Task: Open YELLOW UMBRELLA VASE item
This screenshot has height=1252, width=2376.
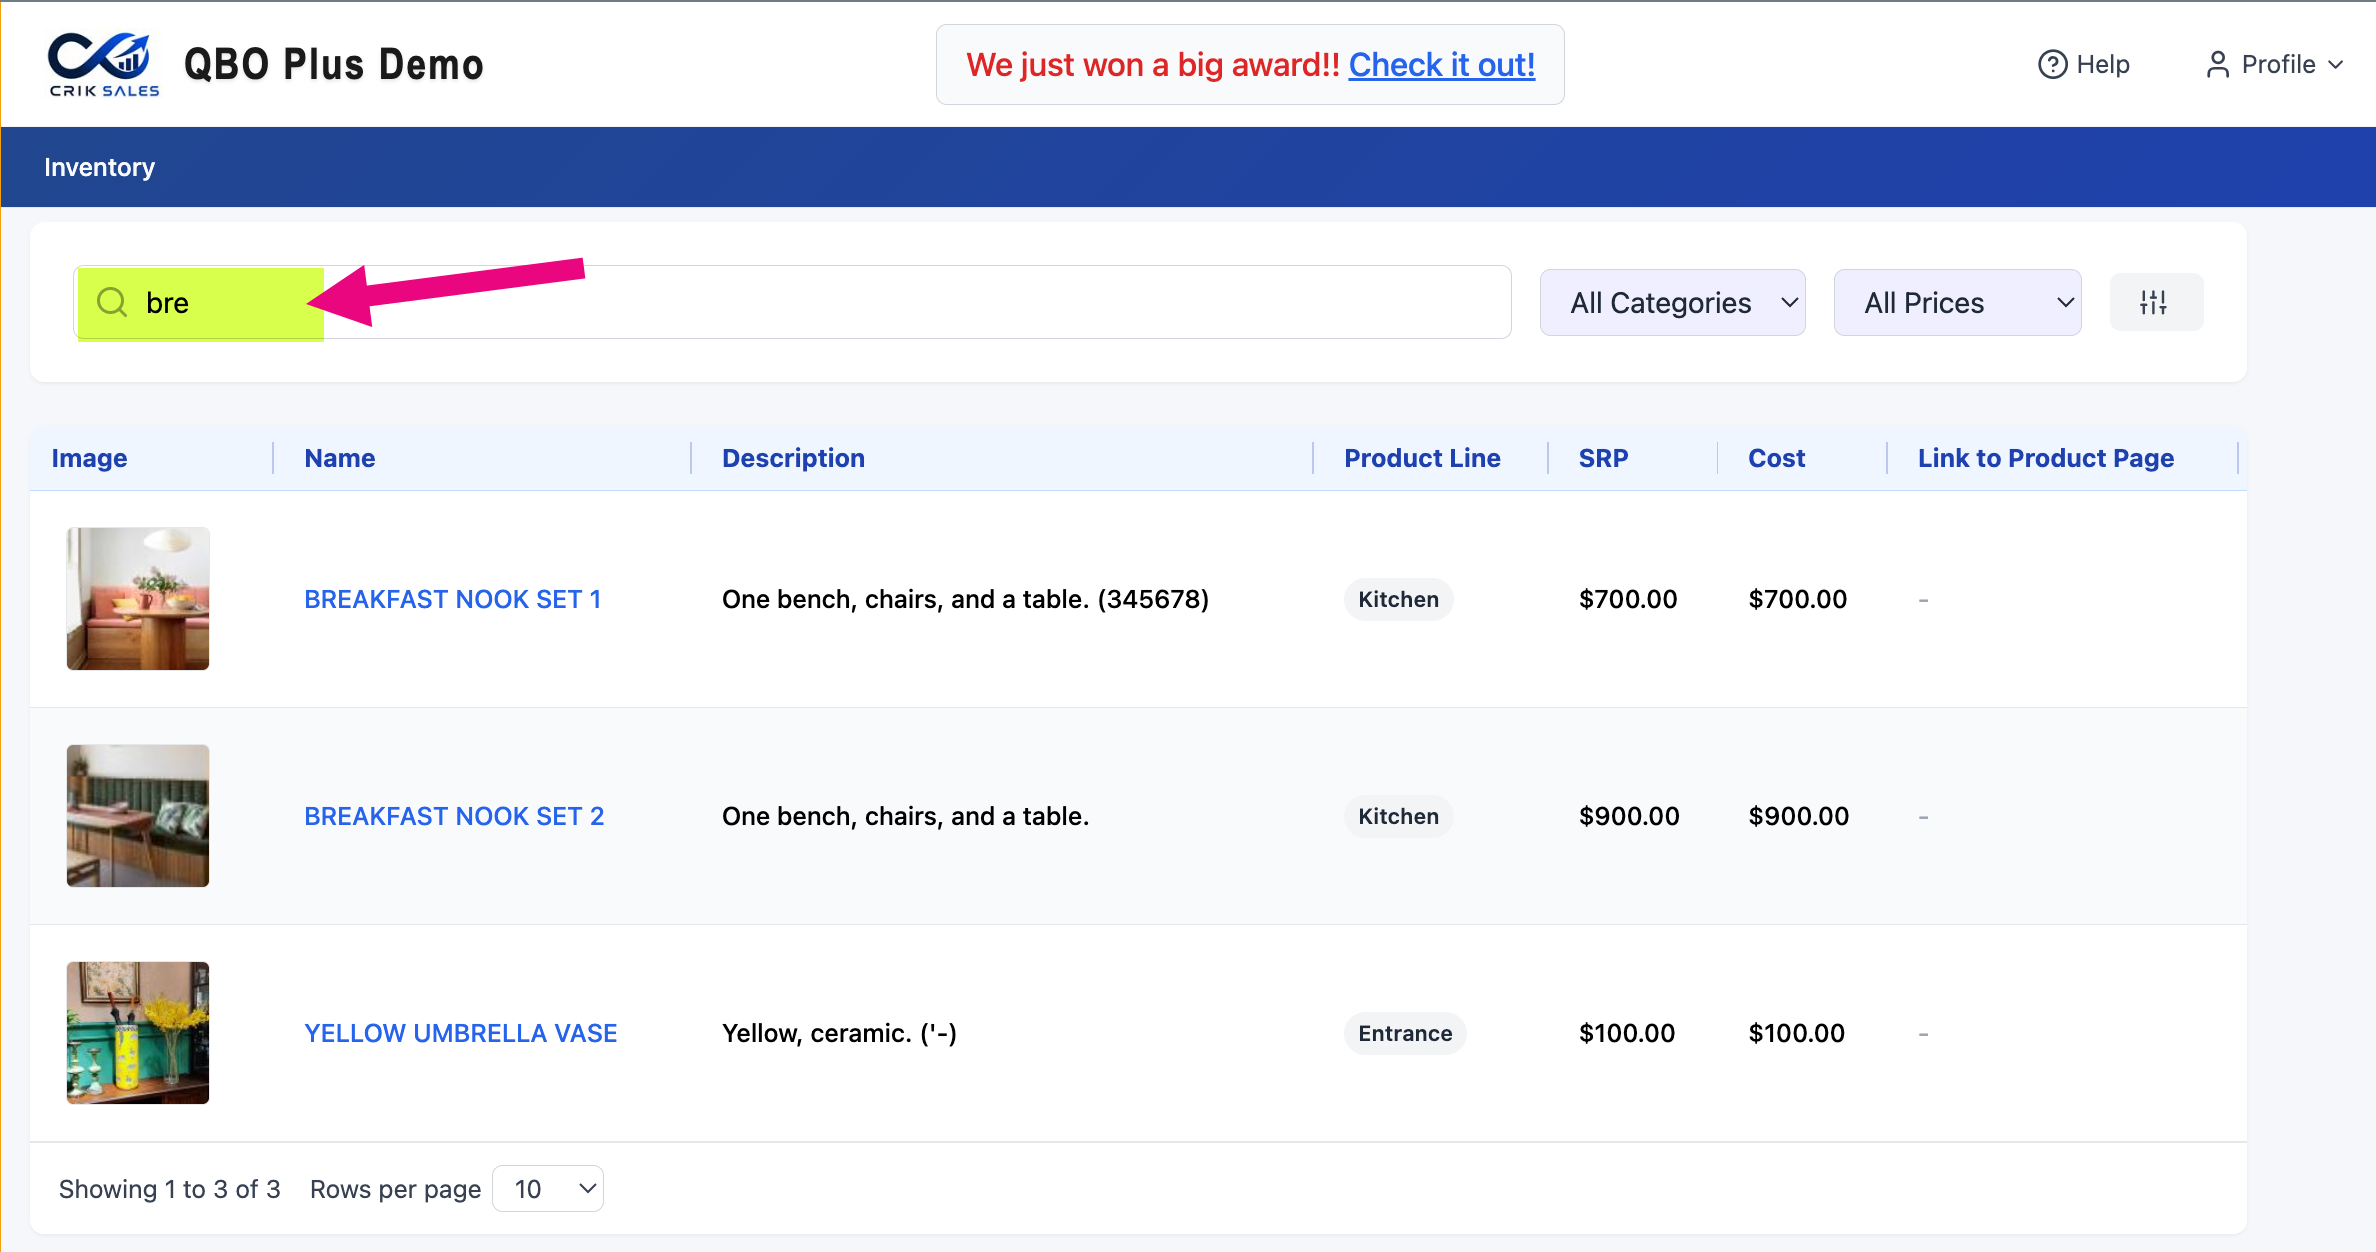Action: point(460,1033)
